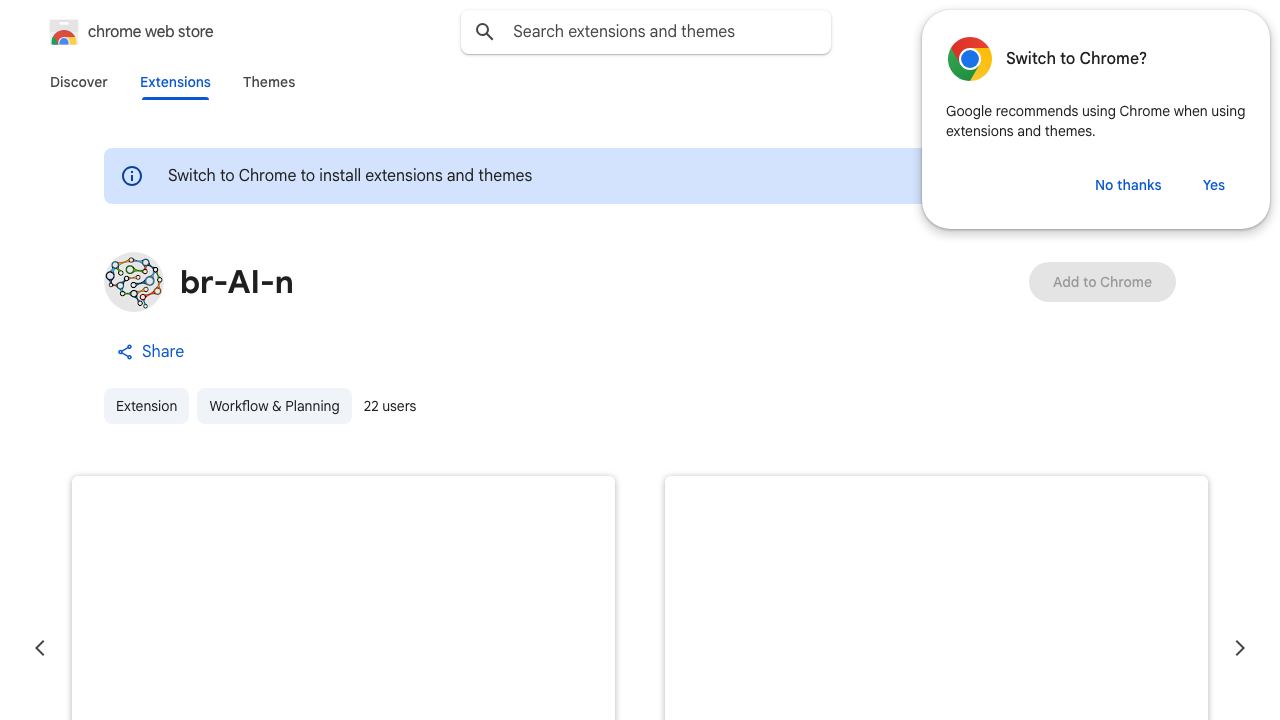
Task: Open the Discover tab
Action: click(x=79, y=82)
